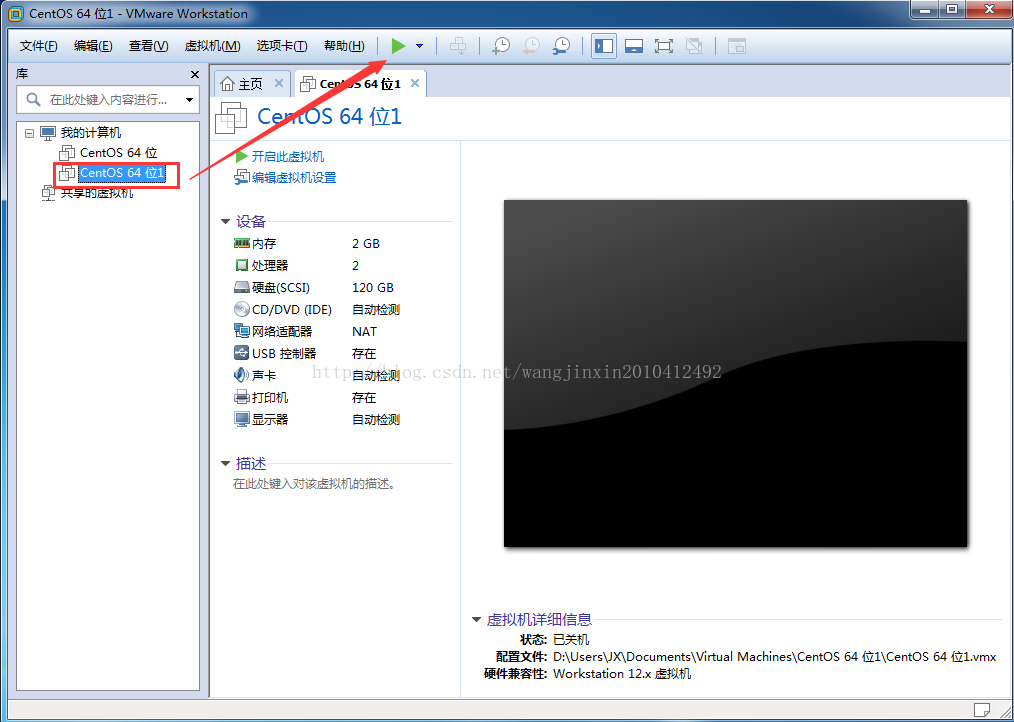Select 共享的虚拟机 in the library tree
This screenshot has height=722, width=1014.
(x=97, y=192)
